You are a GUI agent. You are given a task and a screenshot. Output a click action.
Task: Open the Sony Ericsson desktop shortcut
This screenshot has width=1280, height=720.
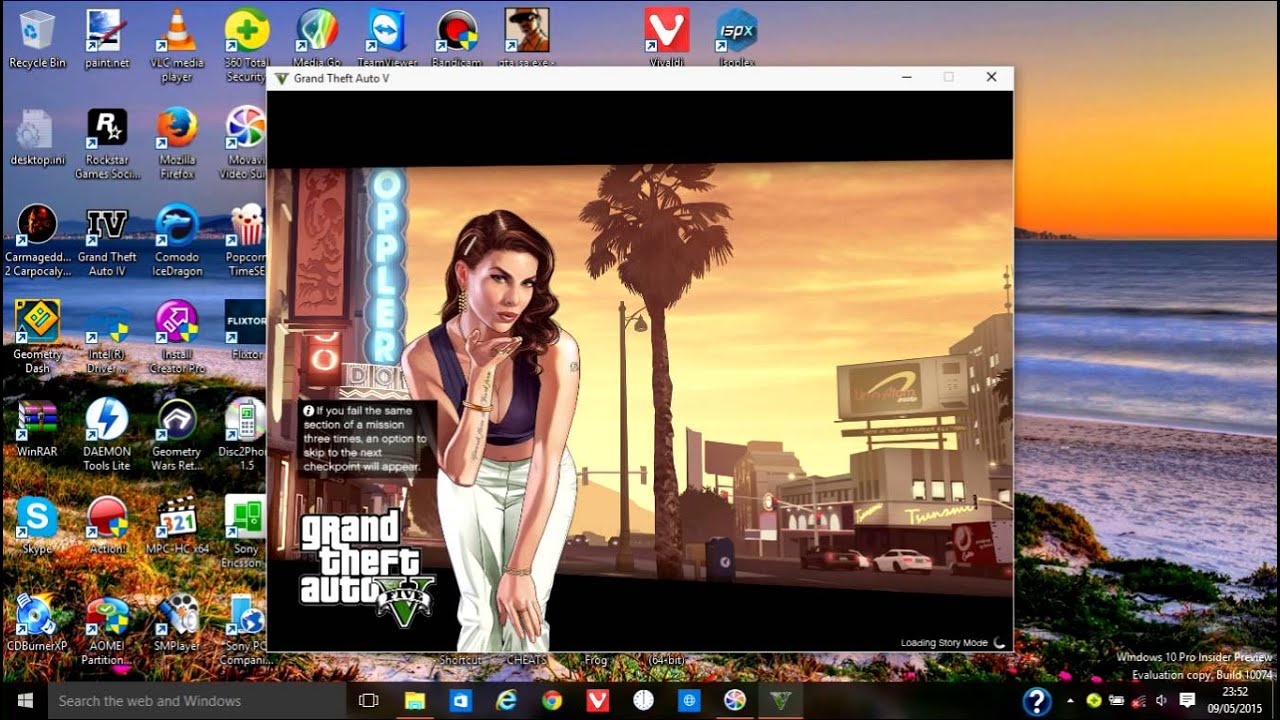(x=246, y=532)
